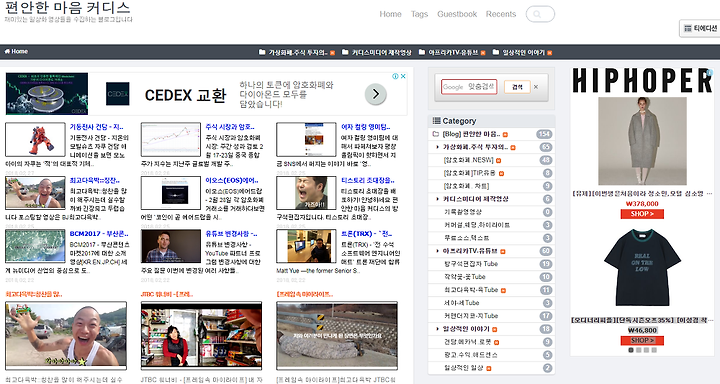
Task: Click the shouting man meme thumbnail
Action: coord(306,193)
